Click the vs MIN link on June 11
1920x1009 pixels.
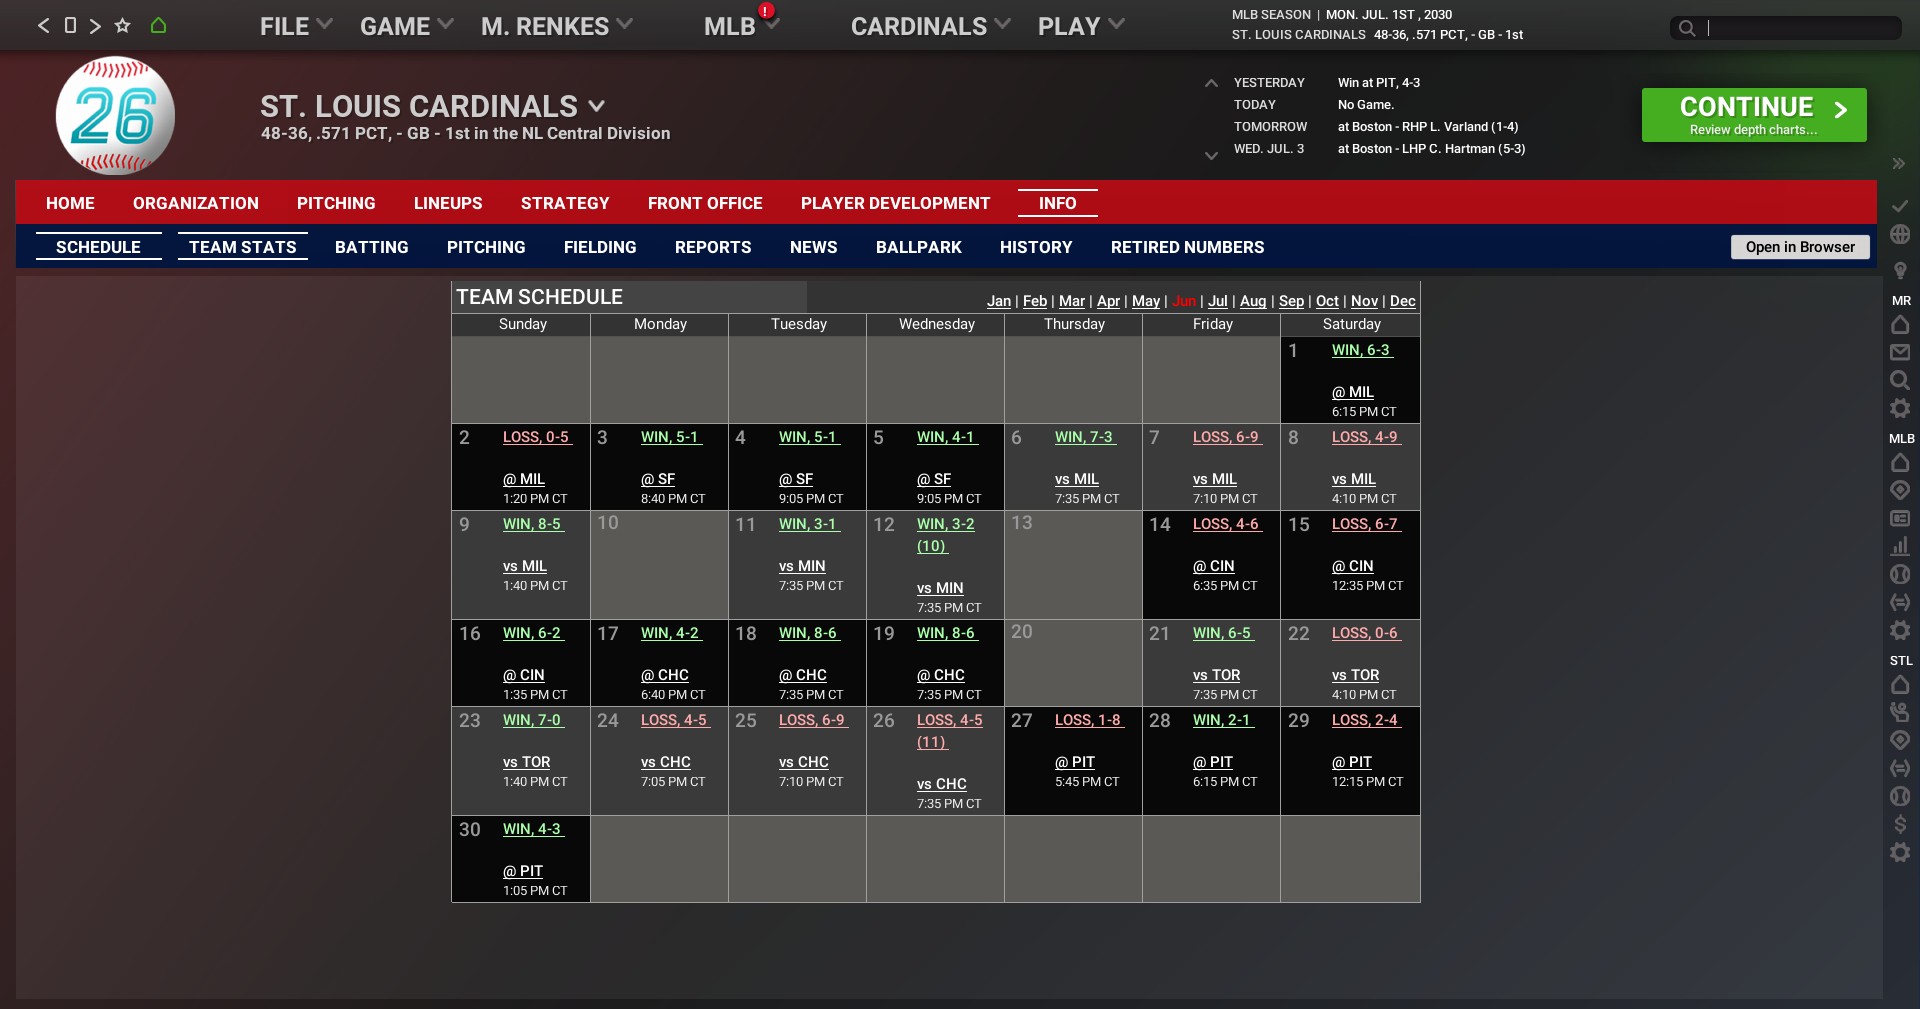pos(802,566)
